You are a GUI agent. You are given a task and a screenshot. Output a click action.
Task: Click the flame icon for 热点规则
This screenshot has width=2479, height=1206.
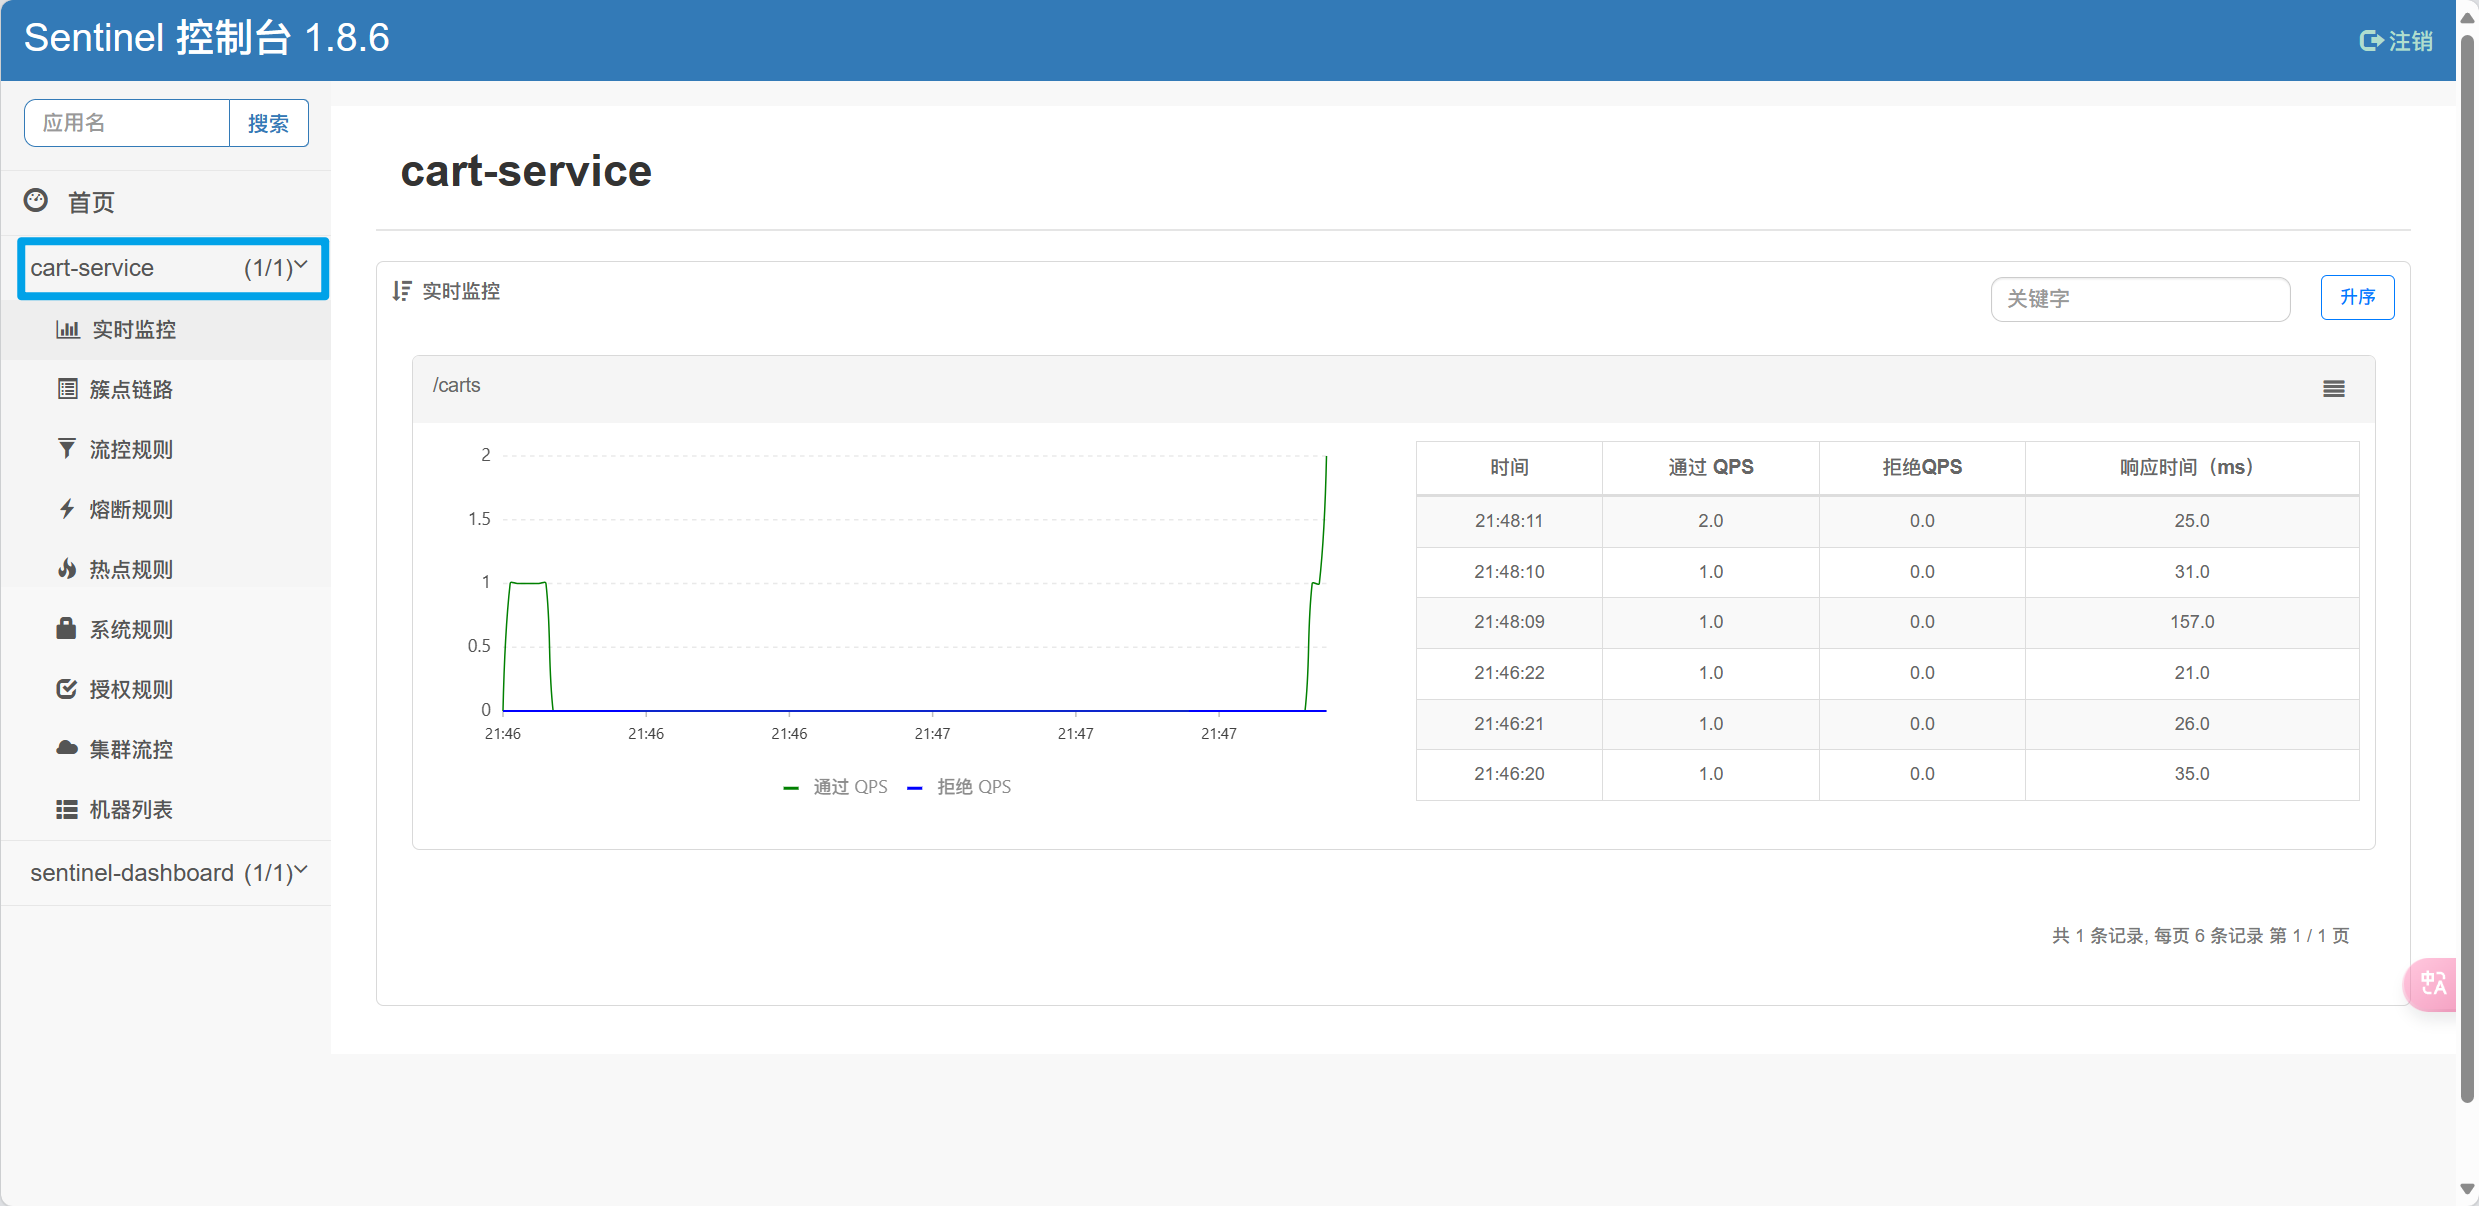(67, 569)
